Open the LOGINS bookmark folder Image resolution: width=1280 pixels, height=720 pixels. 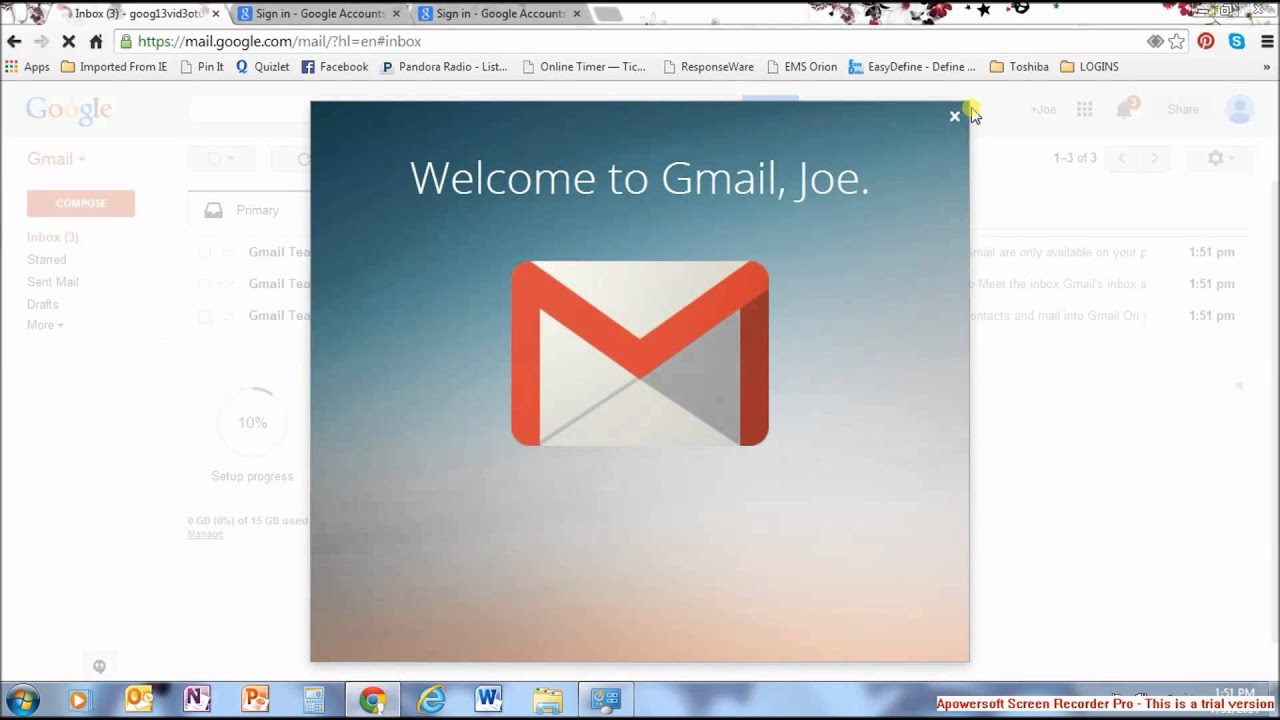(1089, 67)
